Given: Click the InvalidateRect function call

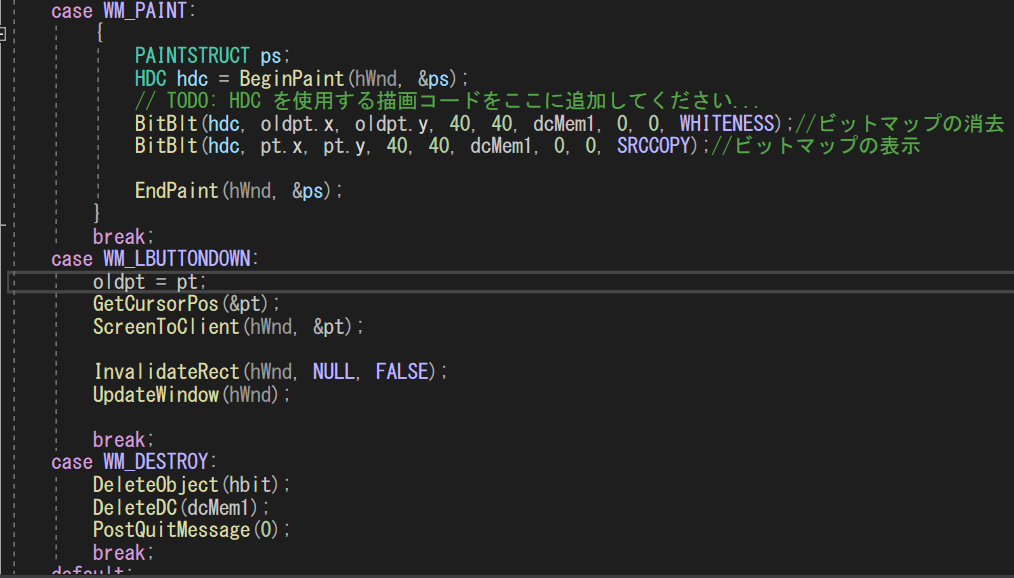Looking at the screenshot, I should tap(166, 372).
